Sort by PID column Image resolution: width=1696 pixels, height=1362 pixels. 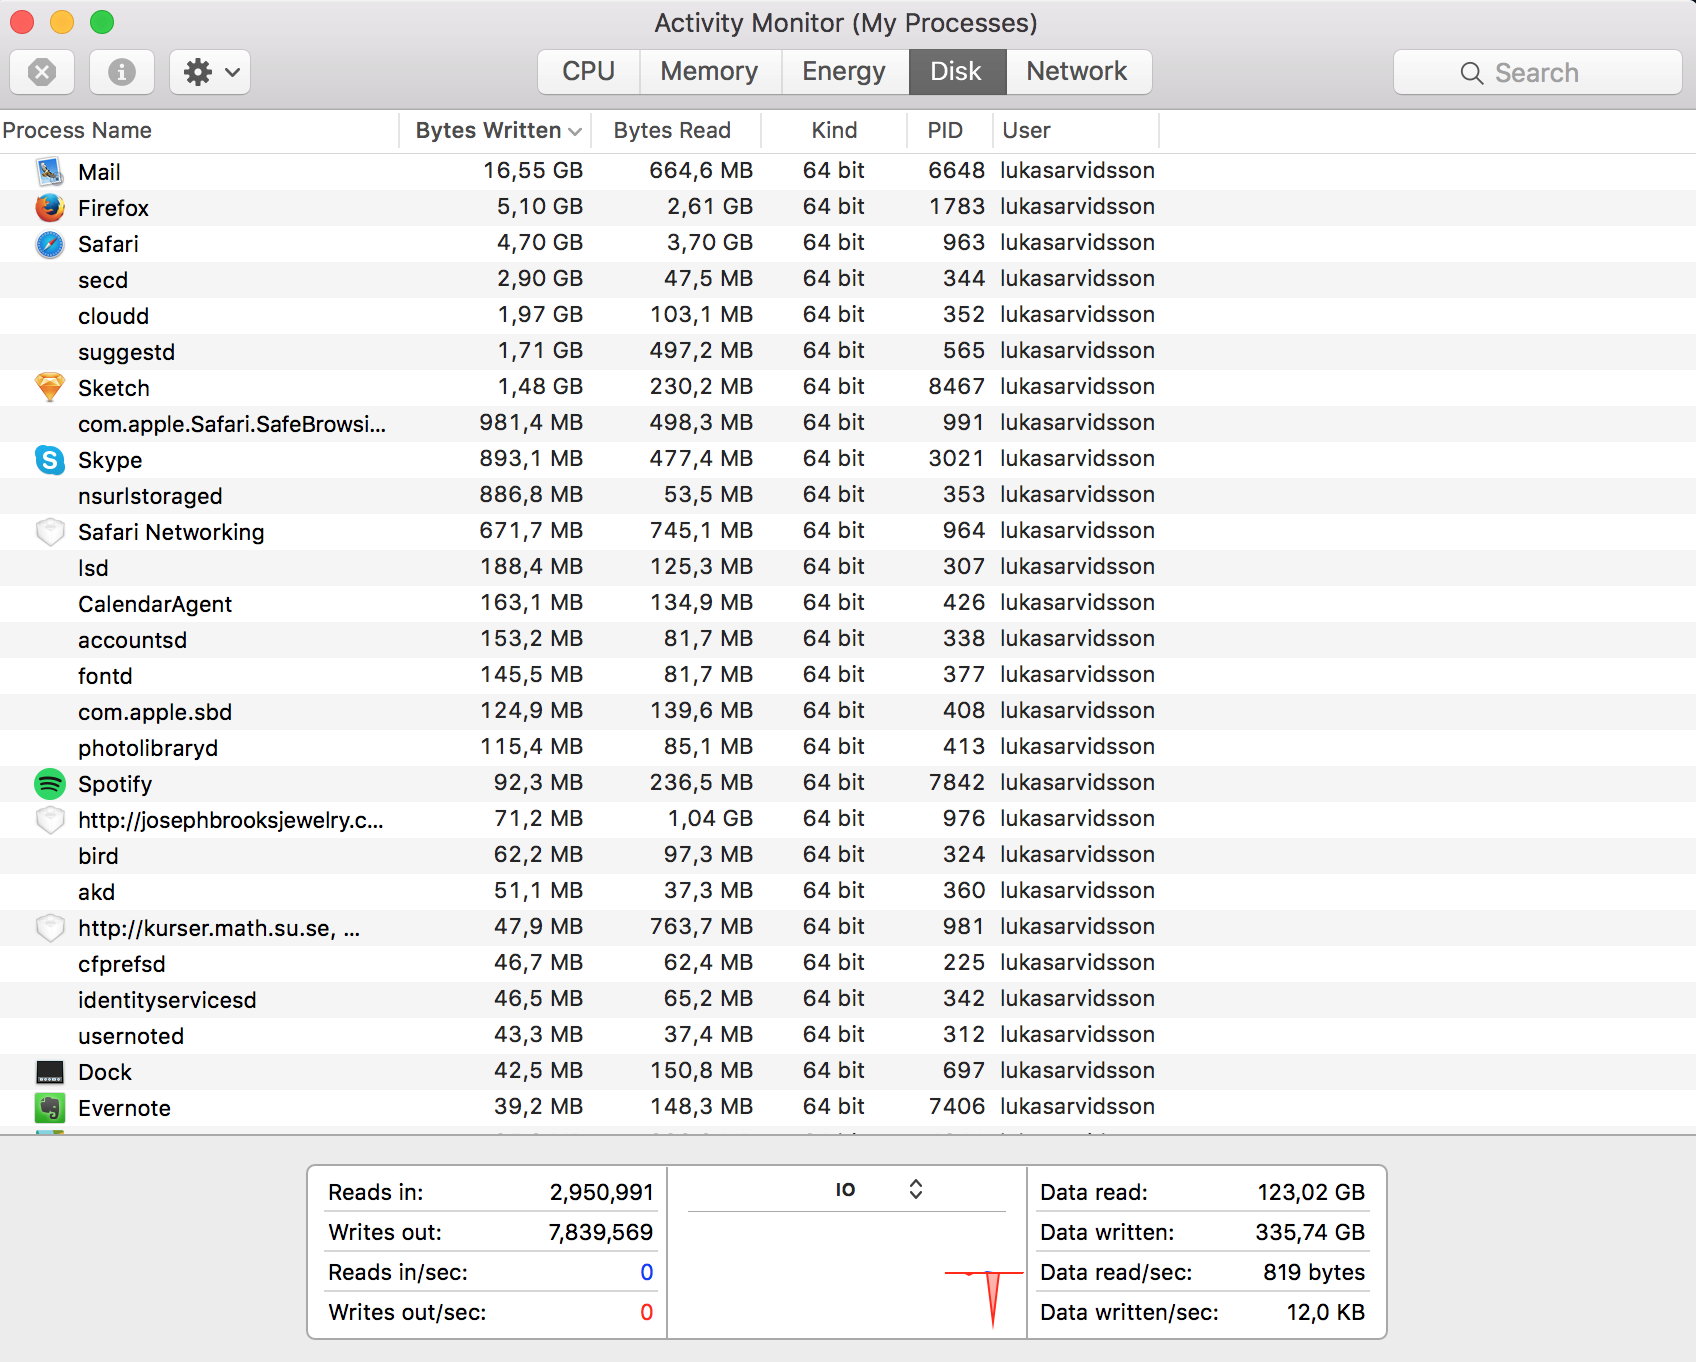(x=949, y=130)
